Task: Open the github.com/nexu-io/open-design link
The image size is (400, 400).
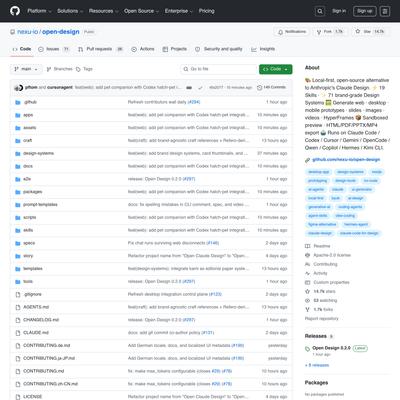Action: click(346, 160)
